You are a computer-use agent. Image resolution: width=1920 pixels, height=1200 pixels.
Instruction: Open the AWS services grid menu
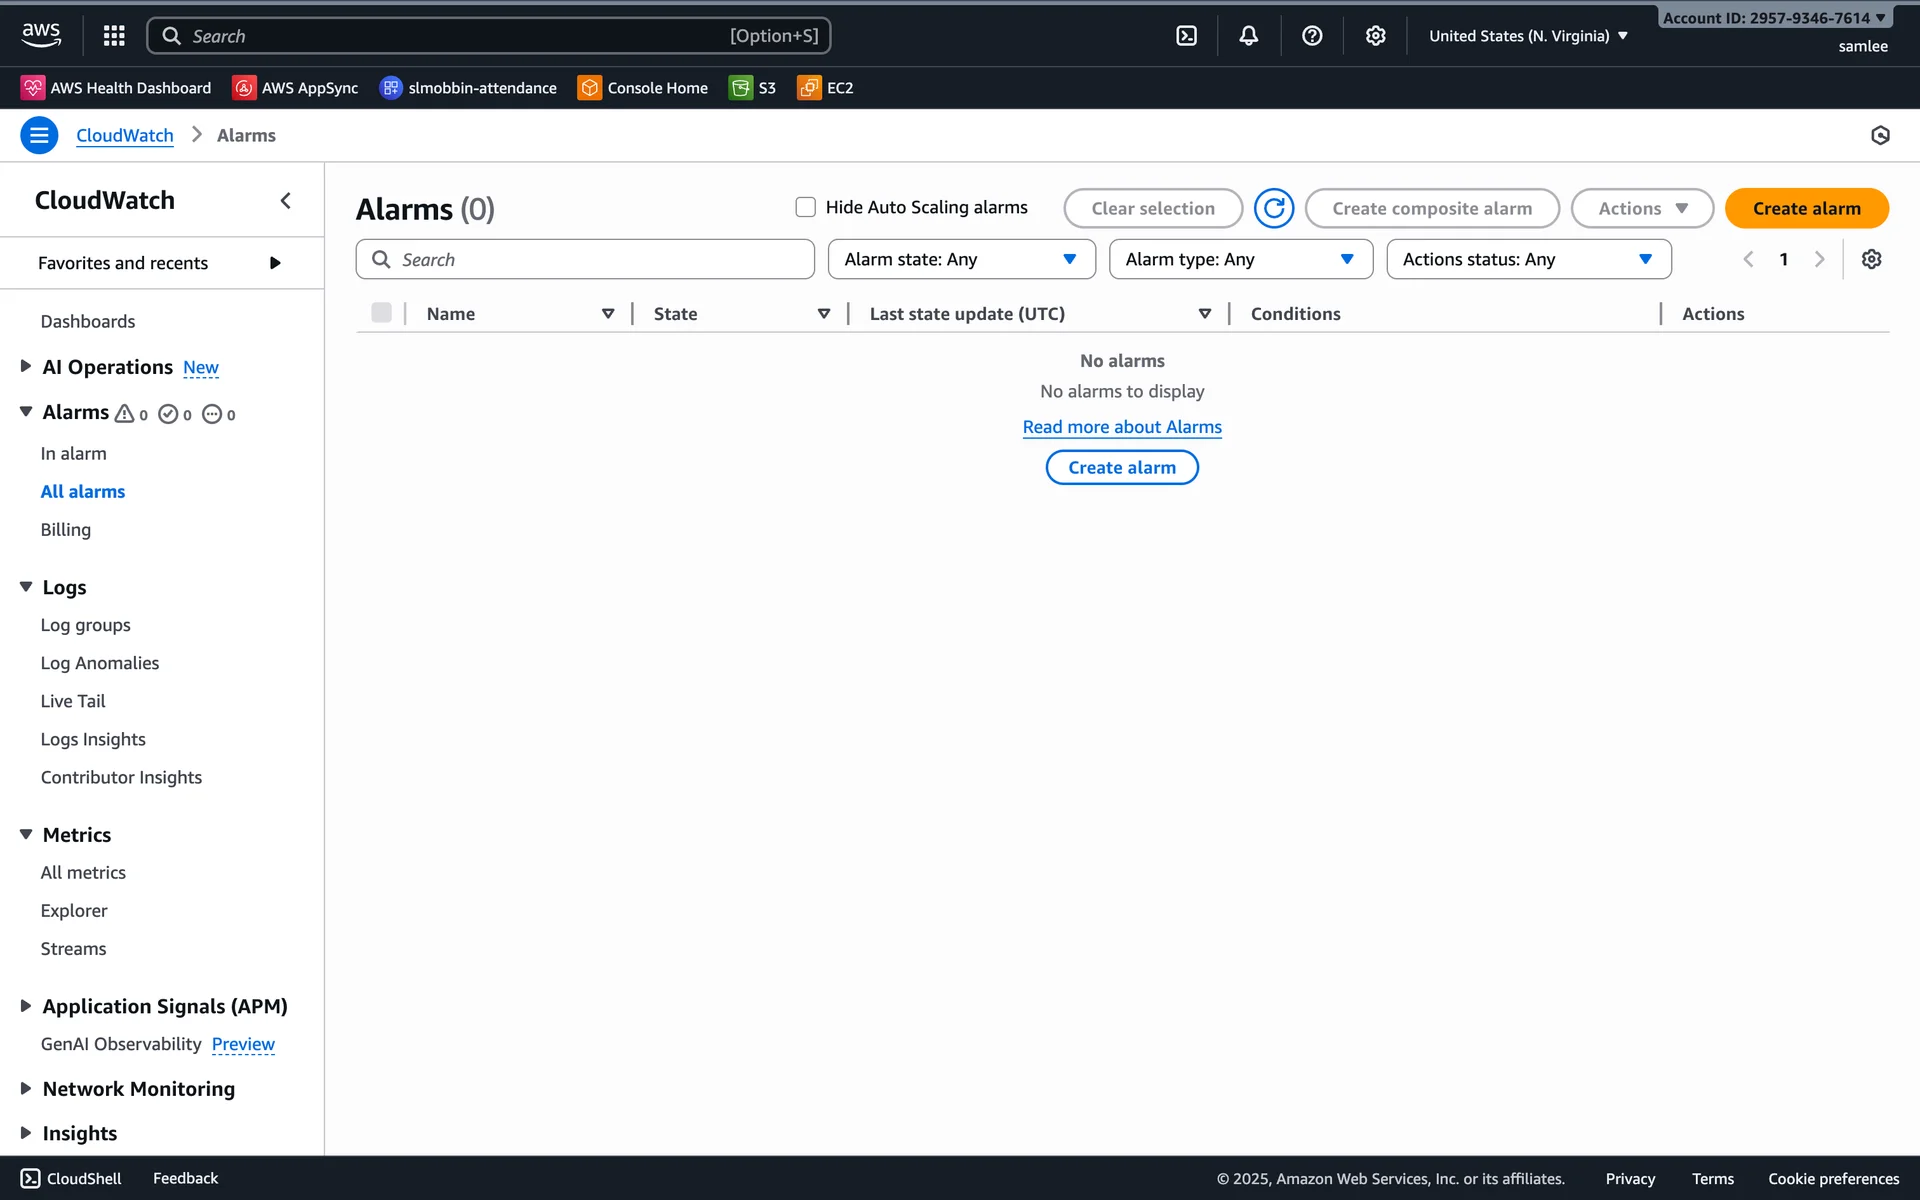(x=114, y=36)
